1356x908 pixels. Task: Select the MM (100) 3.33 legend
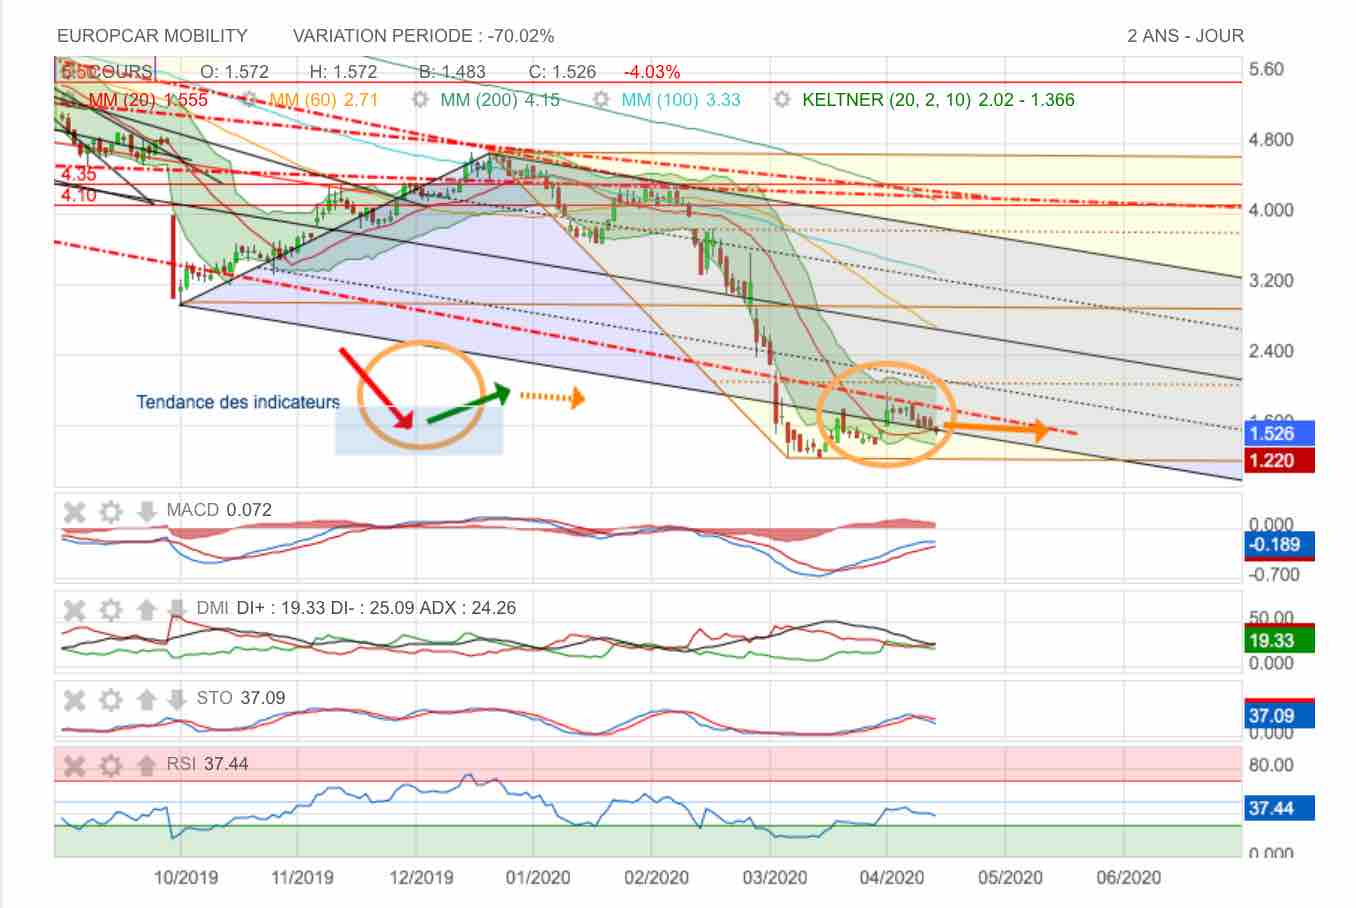pyautogui.click(x=681, y=100)
